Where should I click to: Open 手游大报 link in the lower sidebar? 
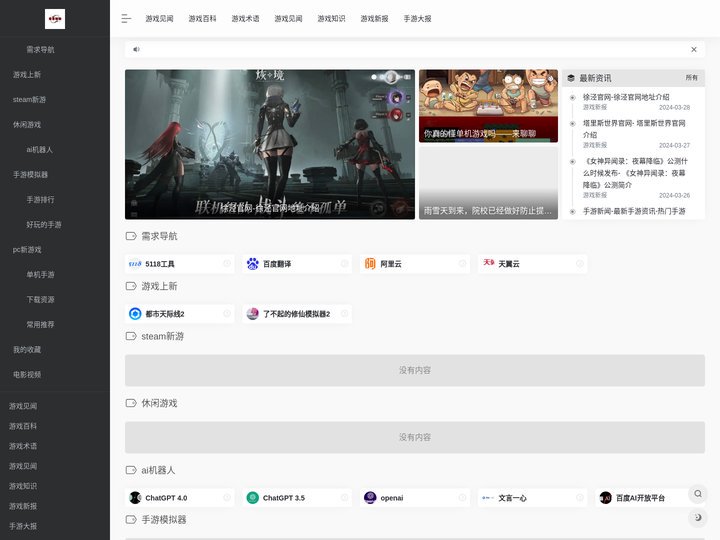(23, 526)
